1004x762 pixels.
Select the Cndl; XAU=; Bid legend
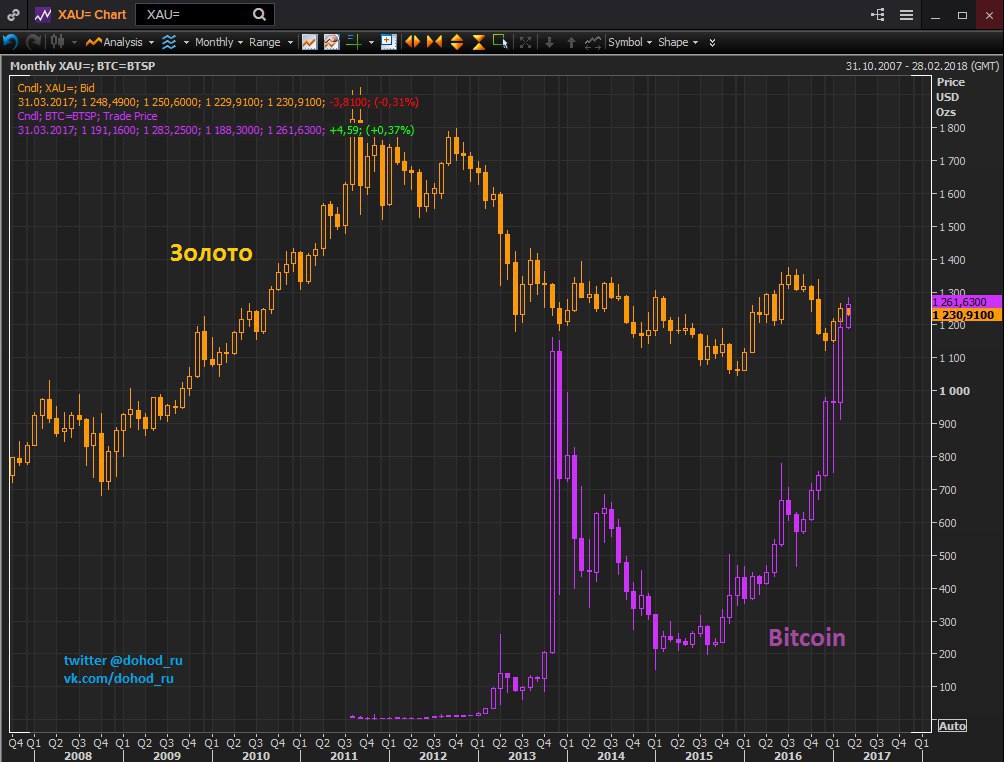(56, 88)
